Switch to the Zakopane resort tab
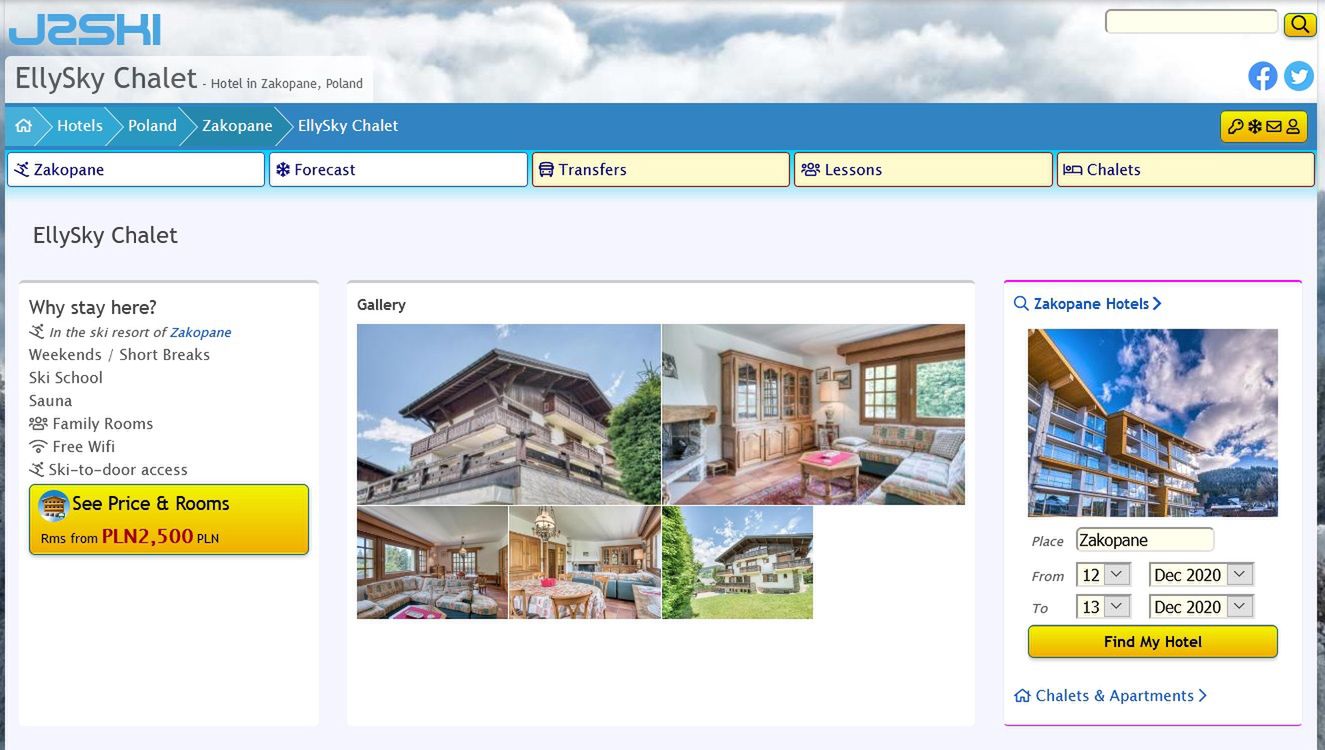The height and width of the screenshot is (750, 1325). pos(136,170)
